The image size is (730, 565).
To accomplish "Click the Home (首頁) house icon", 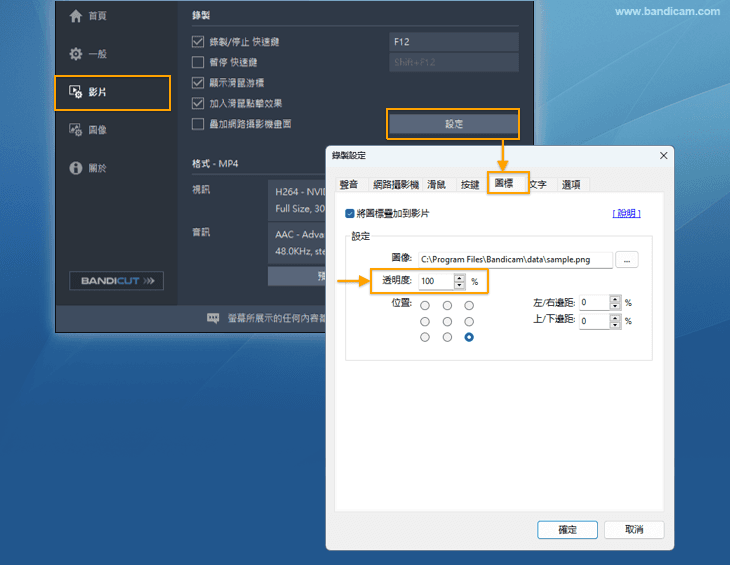I will (76, 16).
